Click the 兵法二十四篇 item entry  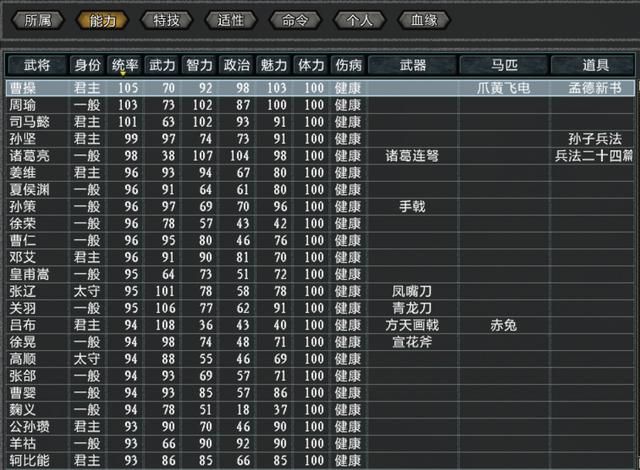point(594,156)
